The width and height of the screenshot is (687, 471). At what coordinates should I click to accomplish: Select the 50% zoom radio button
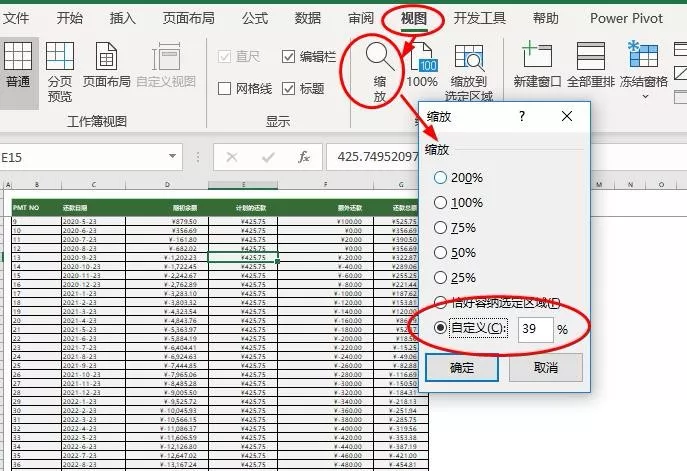click(440, 252)
